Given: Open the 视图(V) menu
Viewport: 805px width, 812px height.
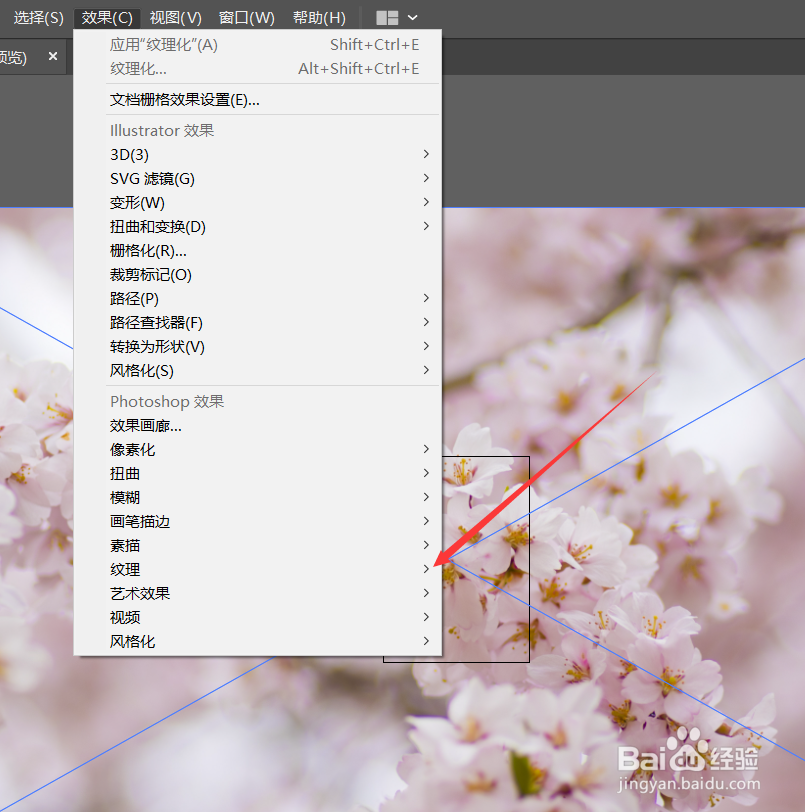Looking at the screenshot, I should click(175, 18).
